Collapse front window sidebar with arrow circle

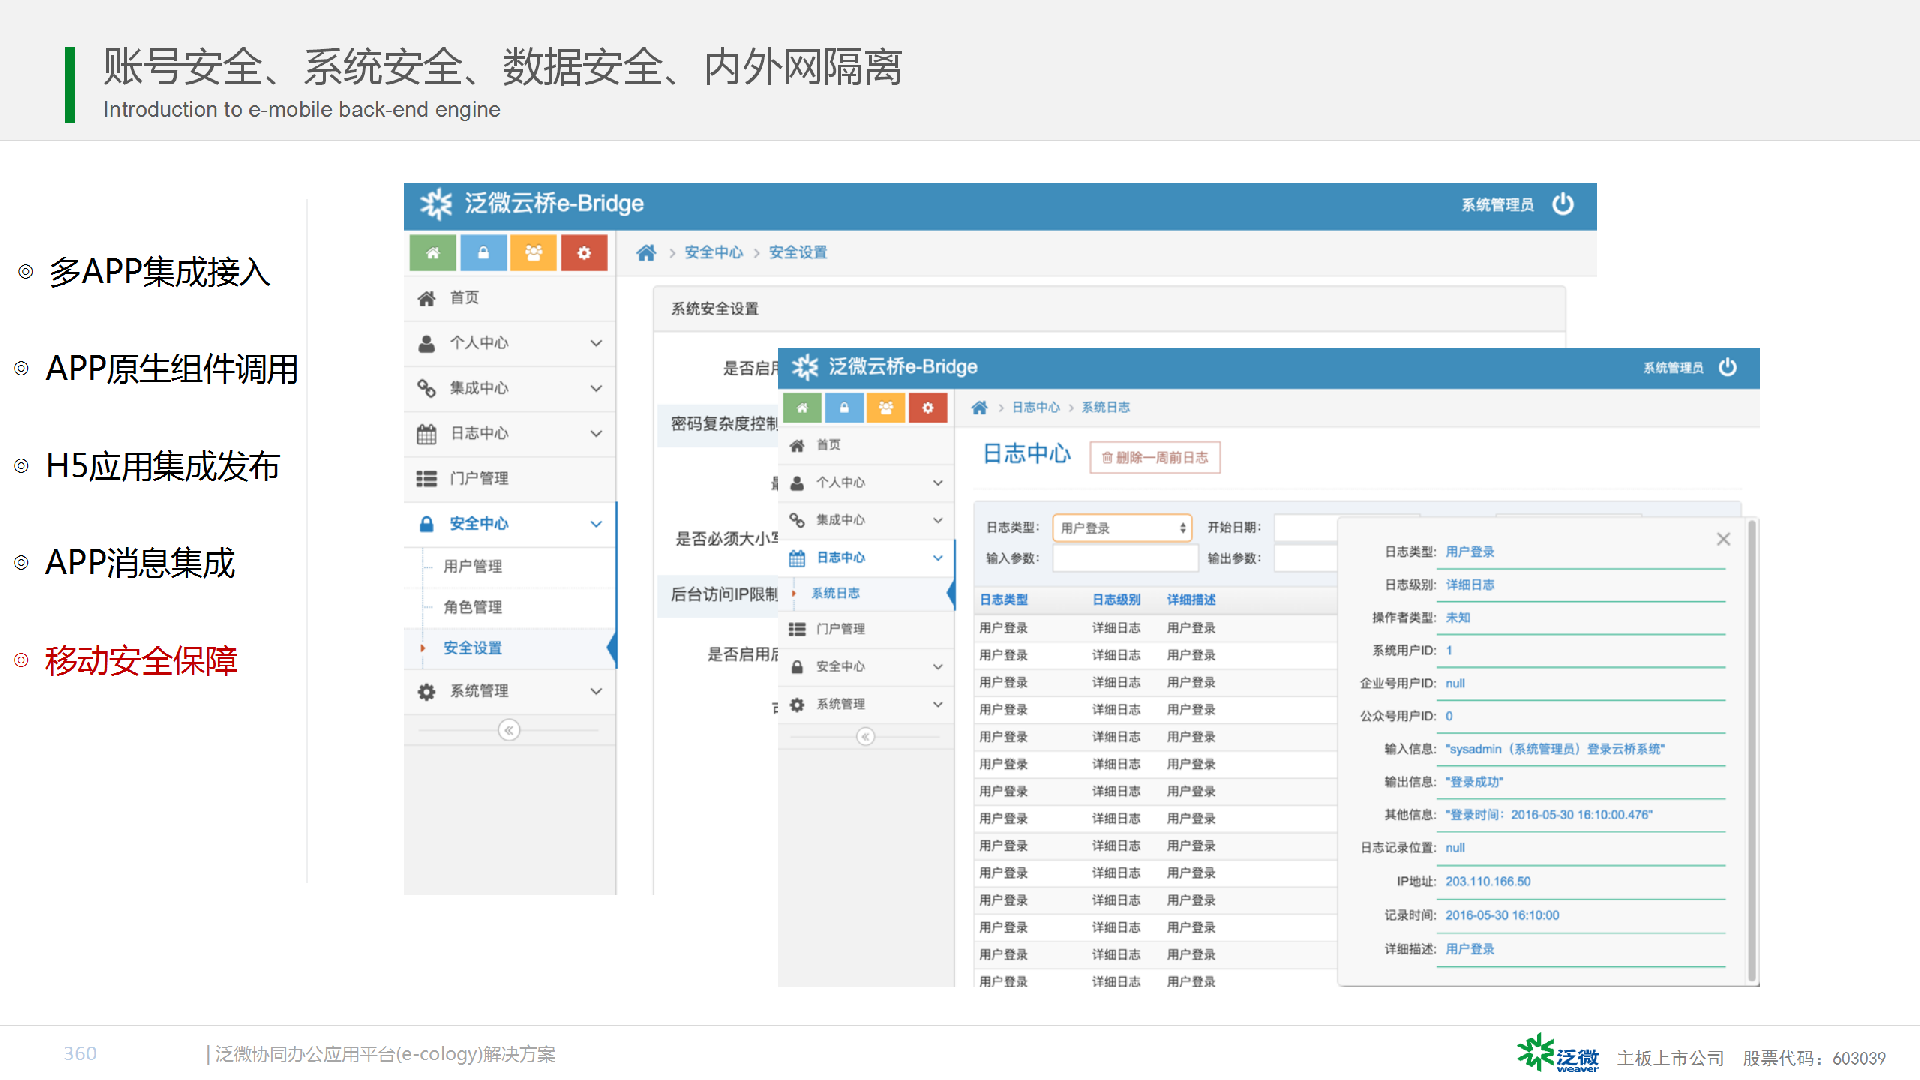tap(866, 737)
